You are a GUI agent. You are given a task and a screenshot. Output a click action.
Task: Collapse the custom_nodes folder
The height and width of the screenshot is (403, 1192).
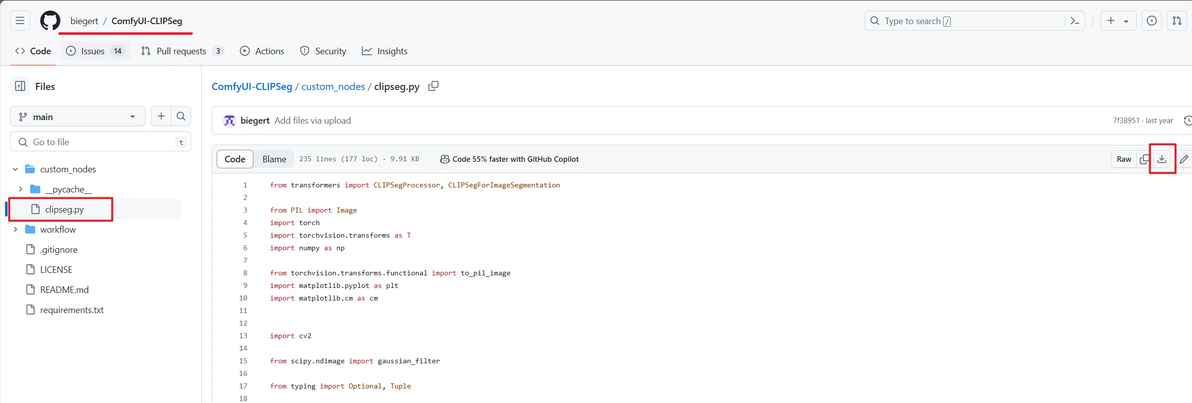point(16,170)
